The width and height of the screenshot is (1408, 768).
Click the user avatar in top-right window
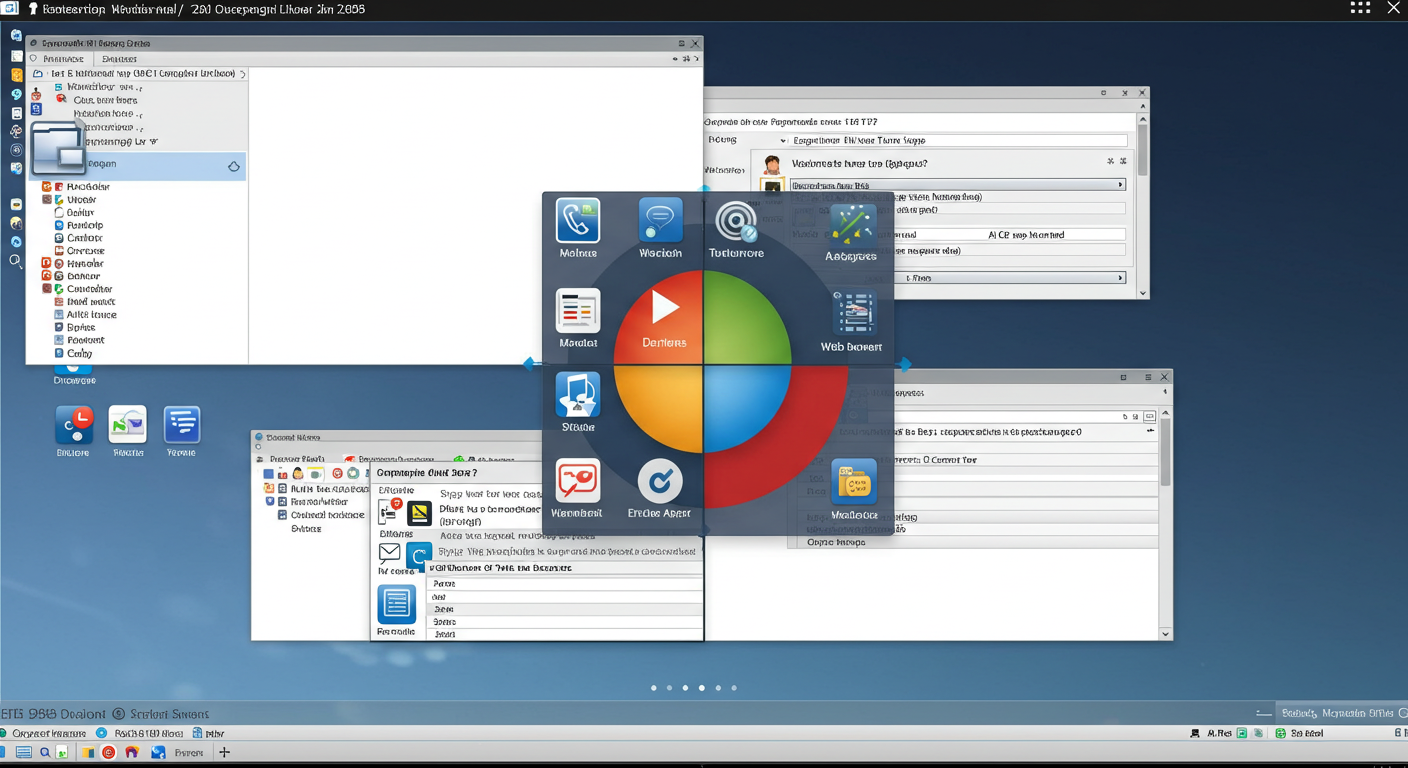(x=771, y=165)
